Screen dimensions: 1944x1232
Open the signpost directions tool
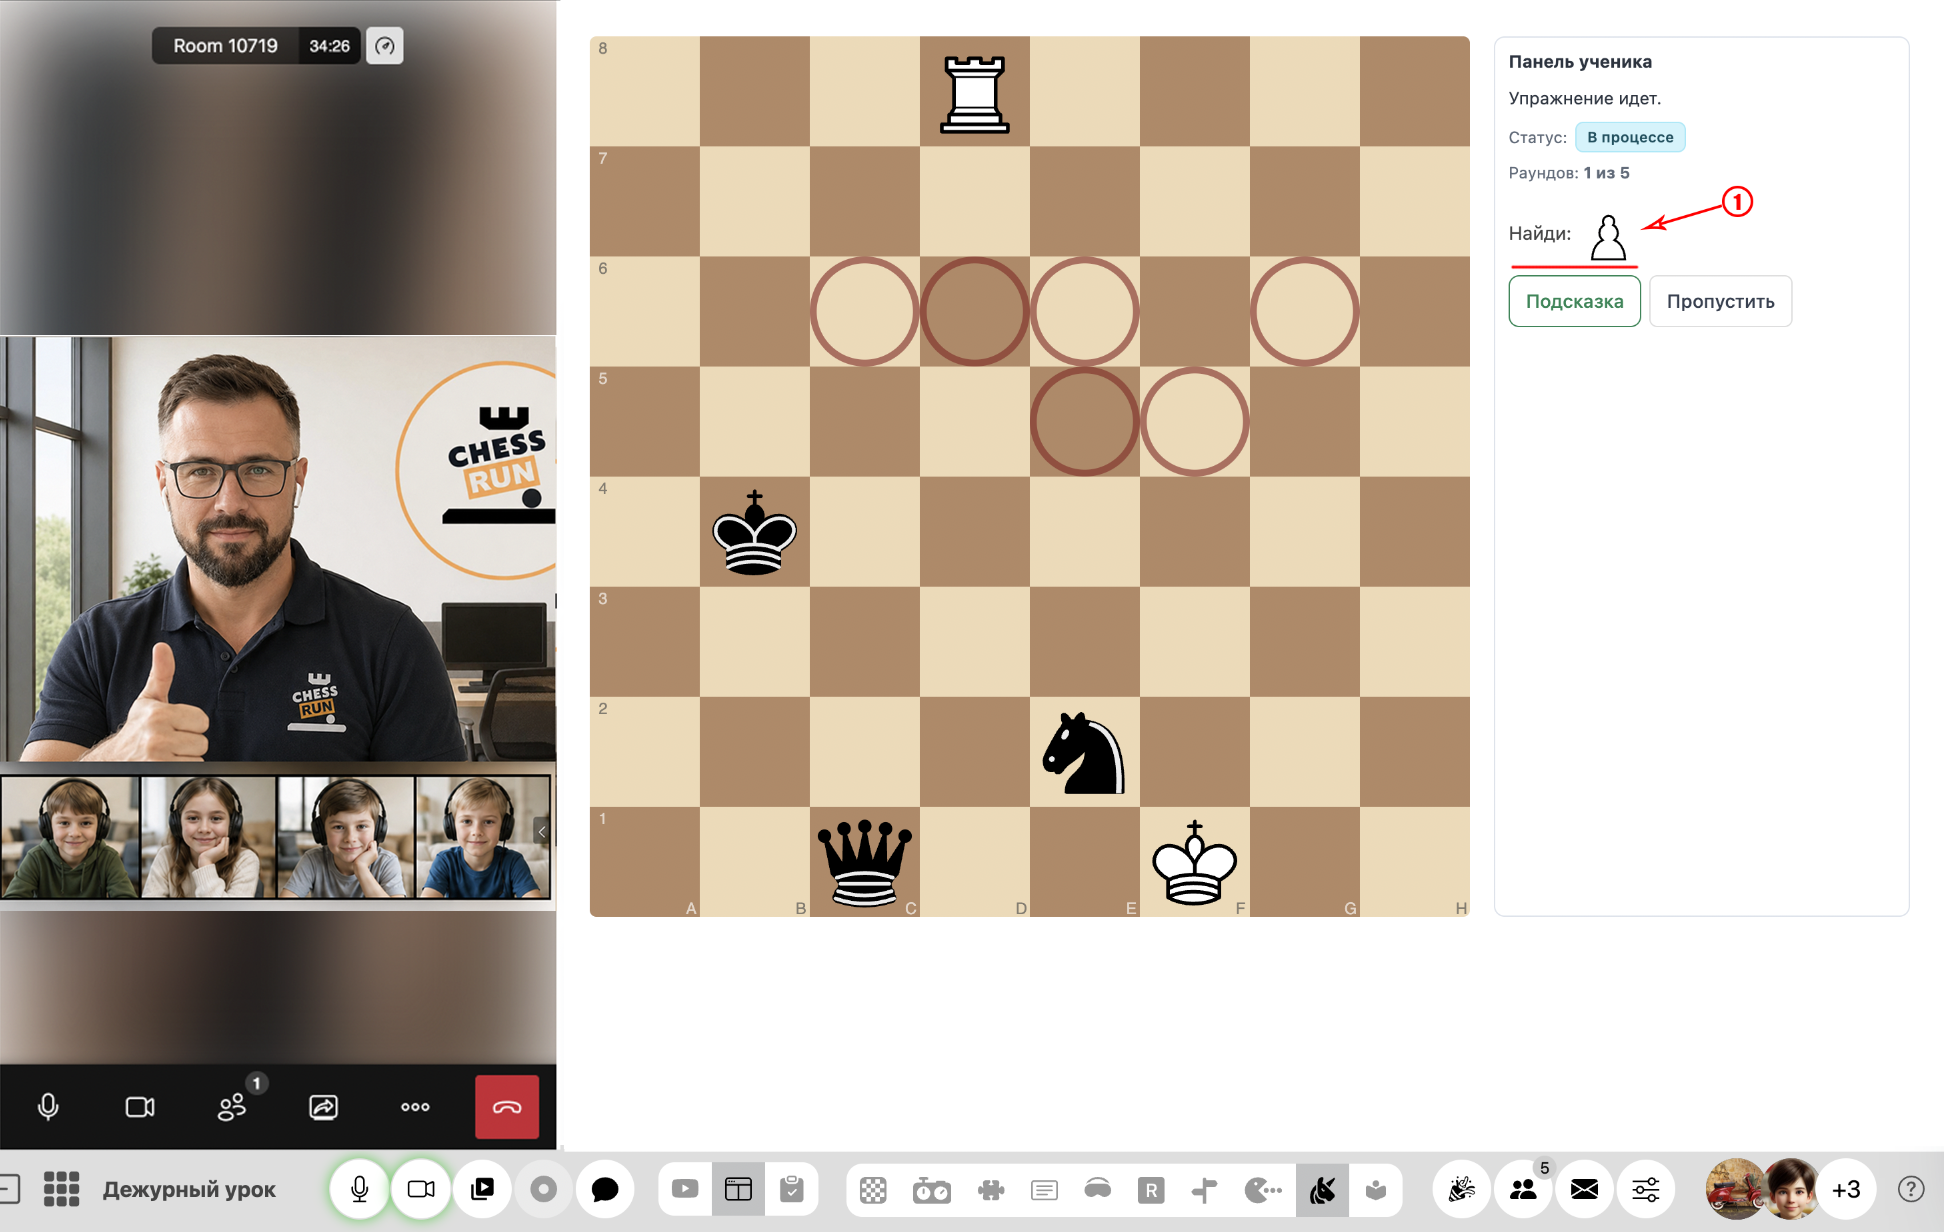[x=1205, y=1190]
